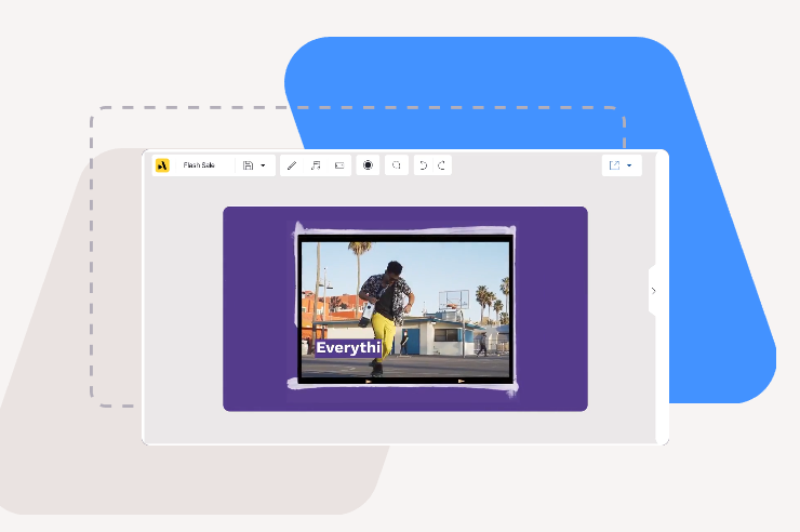
Task: Select the Everythi text overlay on video
Action: pyautogui.click(x=348, y=348)
